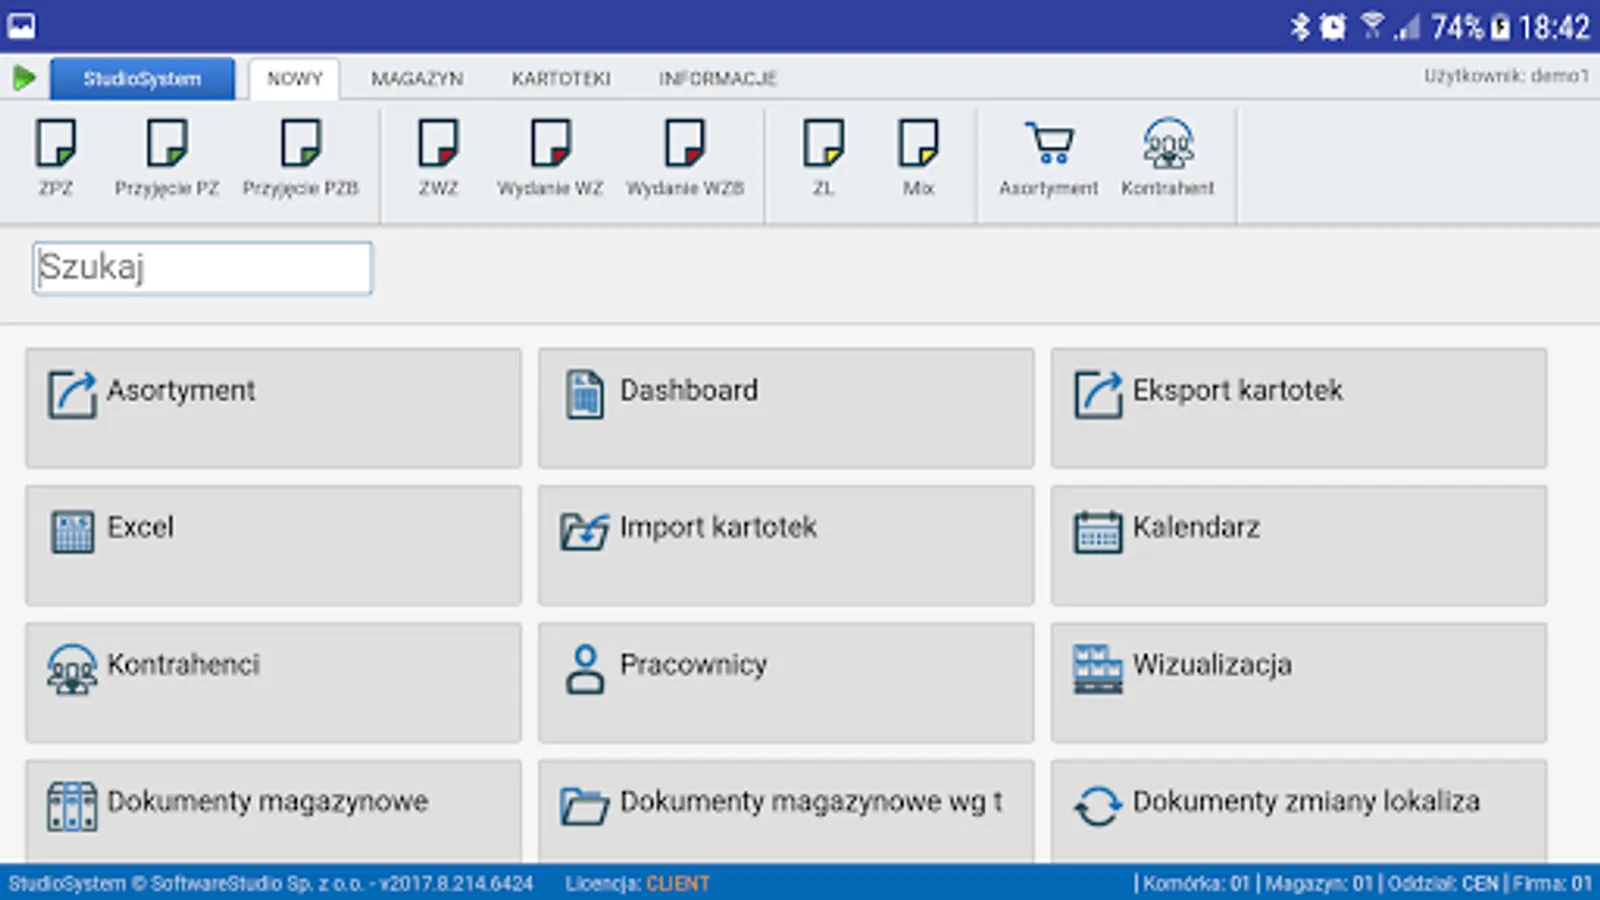Open the Kalendarz tile

tap(1298, 545)
